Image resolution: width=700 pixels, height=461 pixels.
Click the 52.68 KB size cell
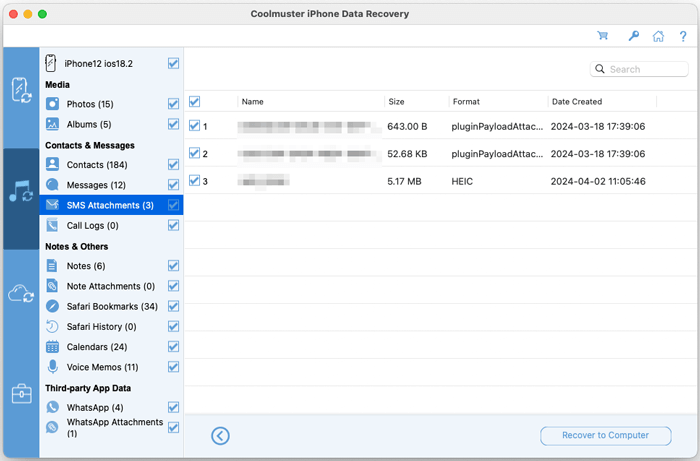(407, 154)
